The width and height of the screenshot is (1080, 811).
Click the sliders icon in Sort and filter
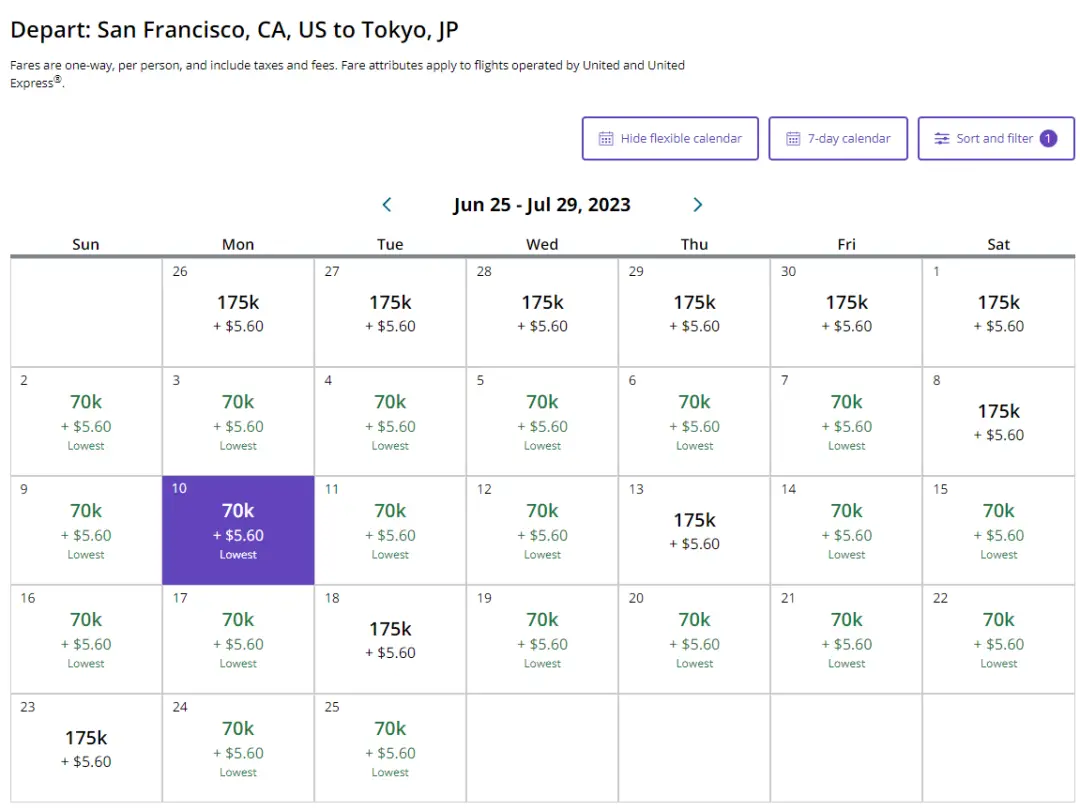pyautogui.click(x=942, y=138)
